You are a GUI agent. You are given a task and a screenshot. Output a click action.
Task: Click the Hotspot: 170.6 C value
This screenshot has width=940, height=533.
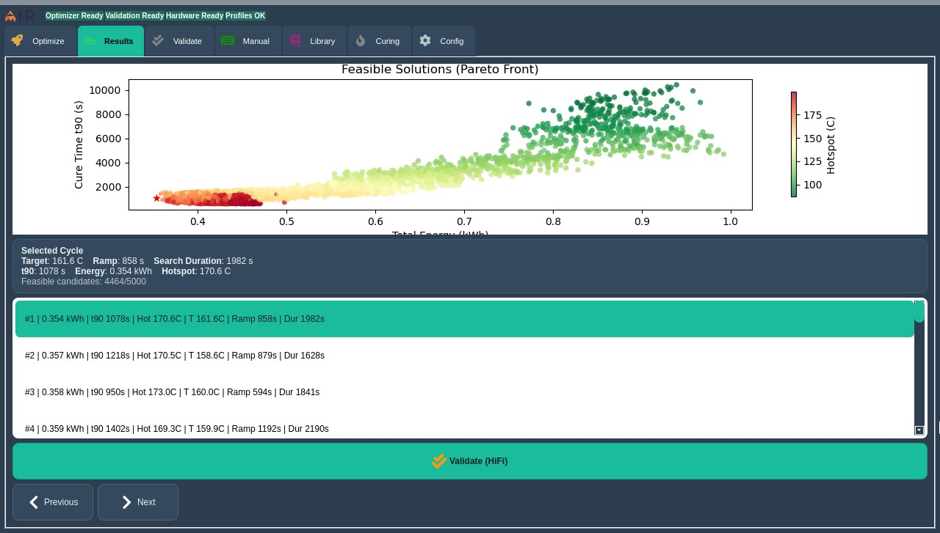point(196,271)
